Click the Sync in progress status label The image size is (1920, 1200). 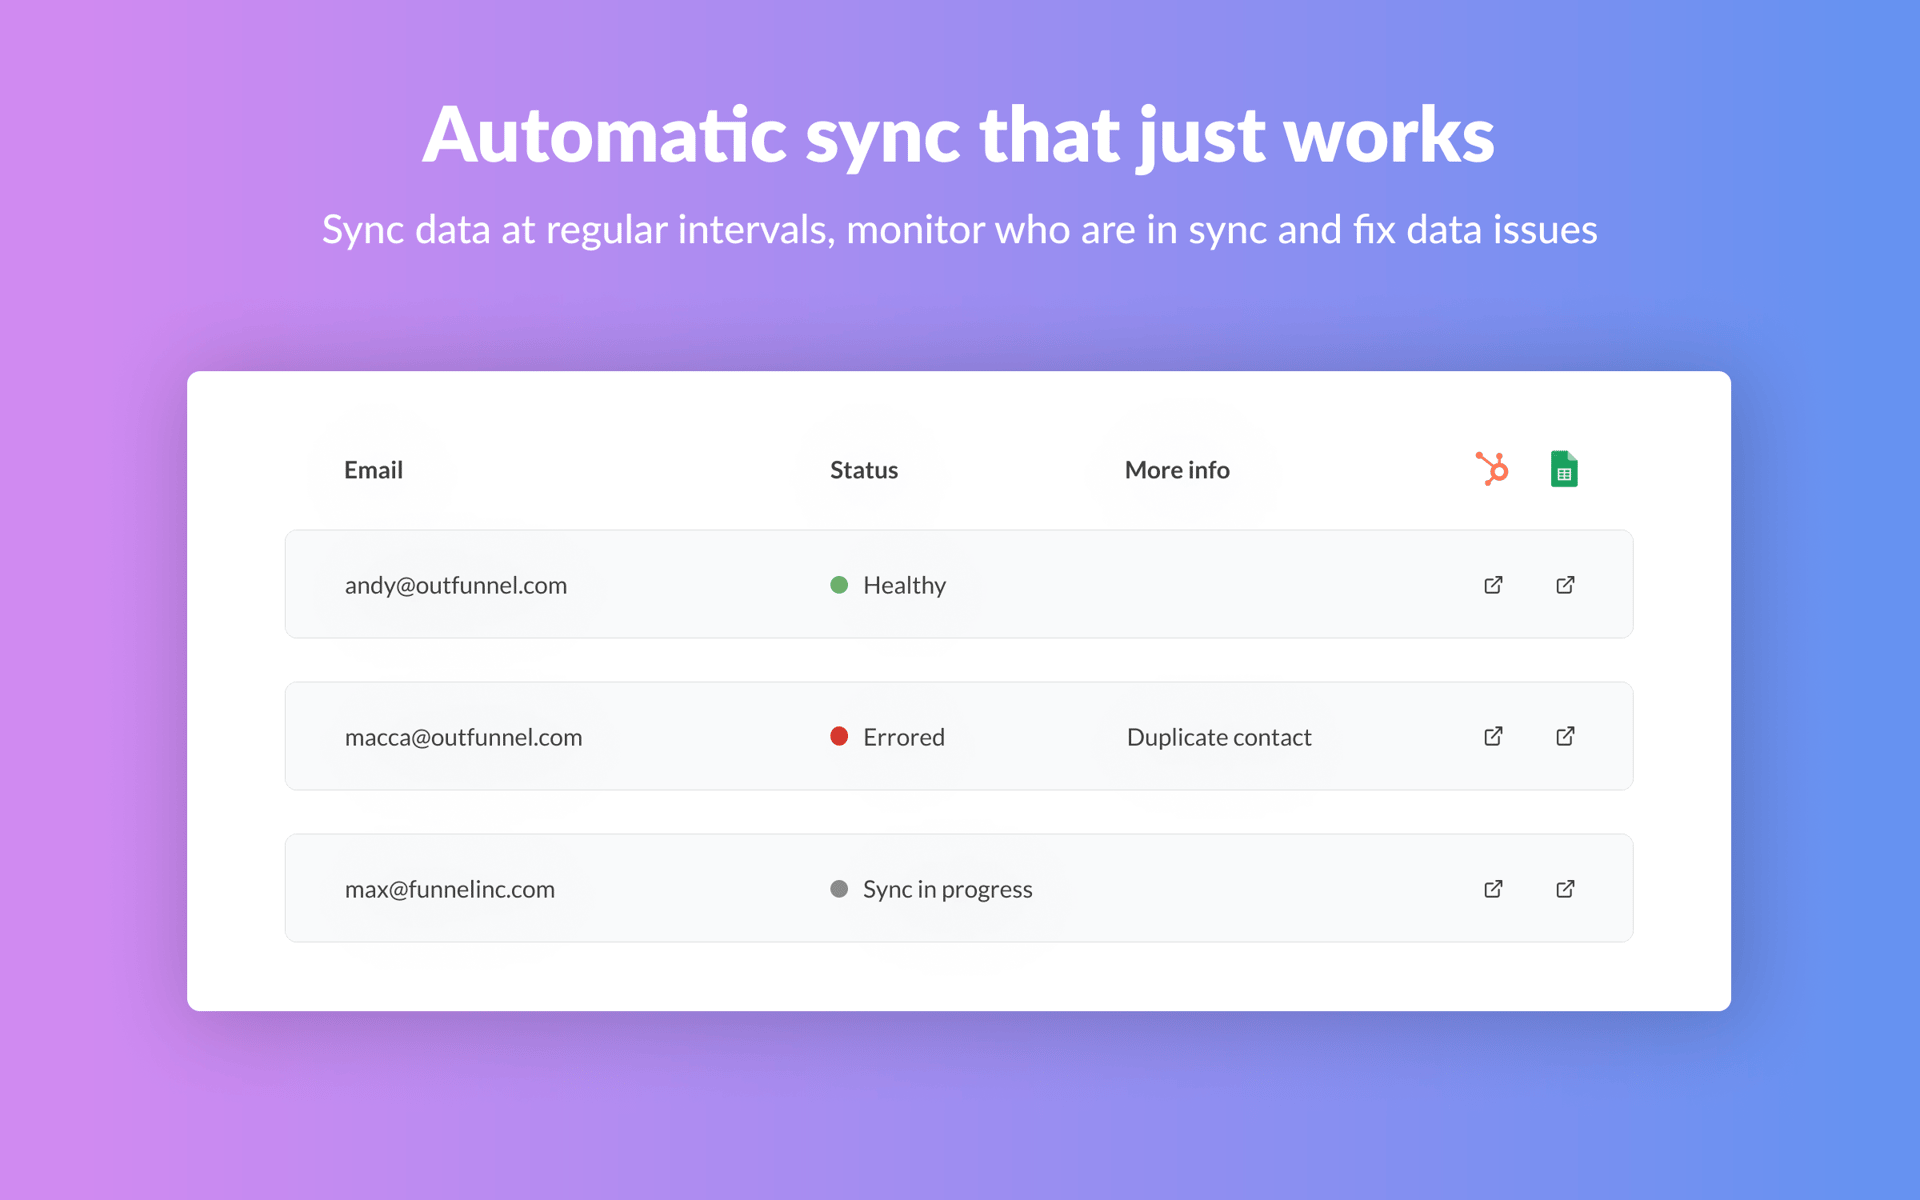(947, 888)
